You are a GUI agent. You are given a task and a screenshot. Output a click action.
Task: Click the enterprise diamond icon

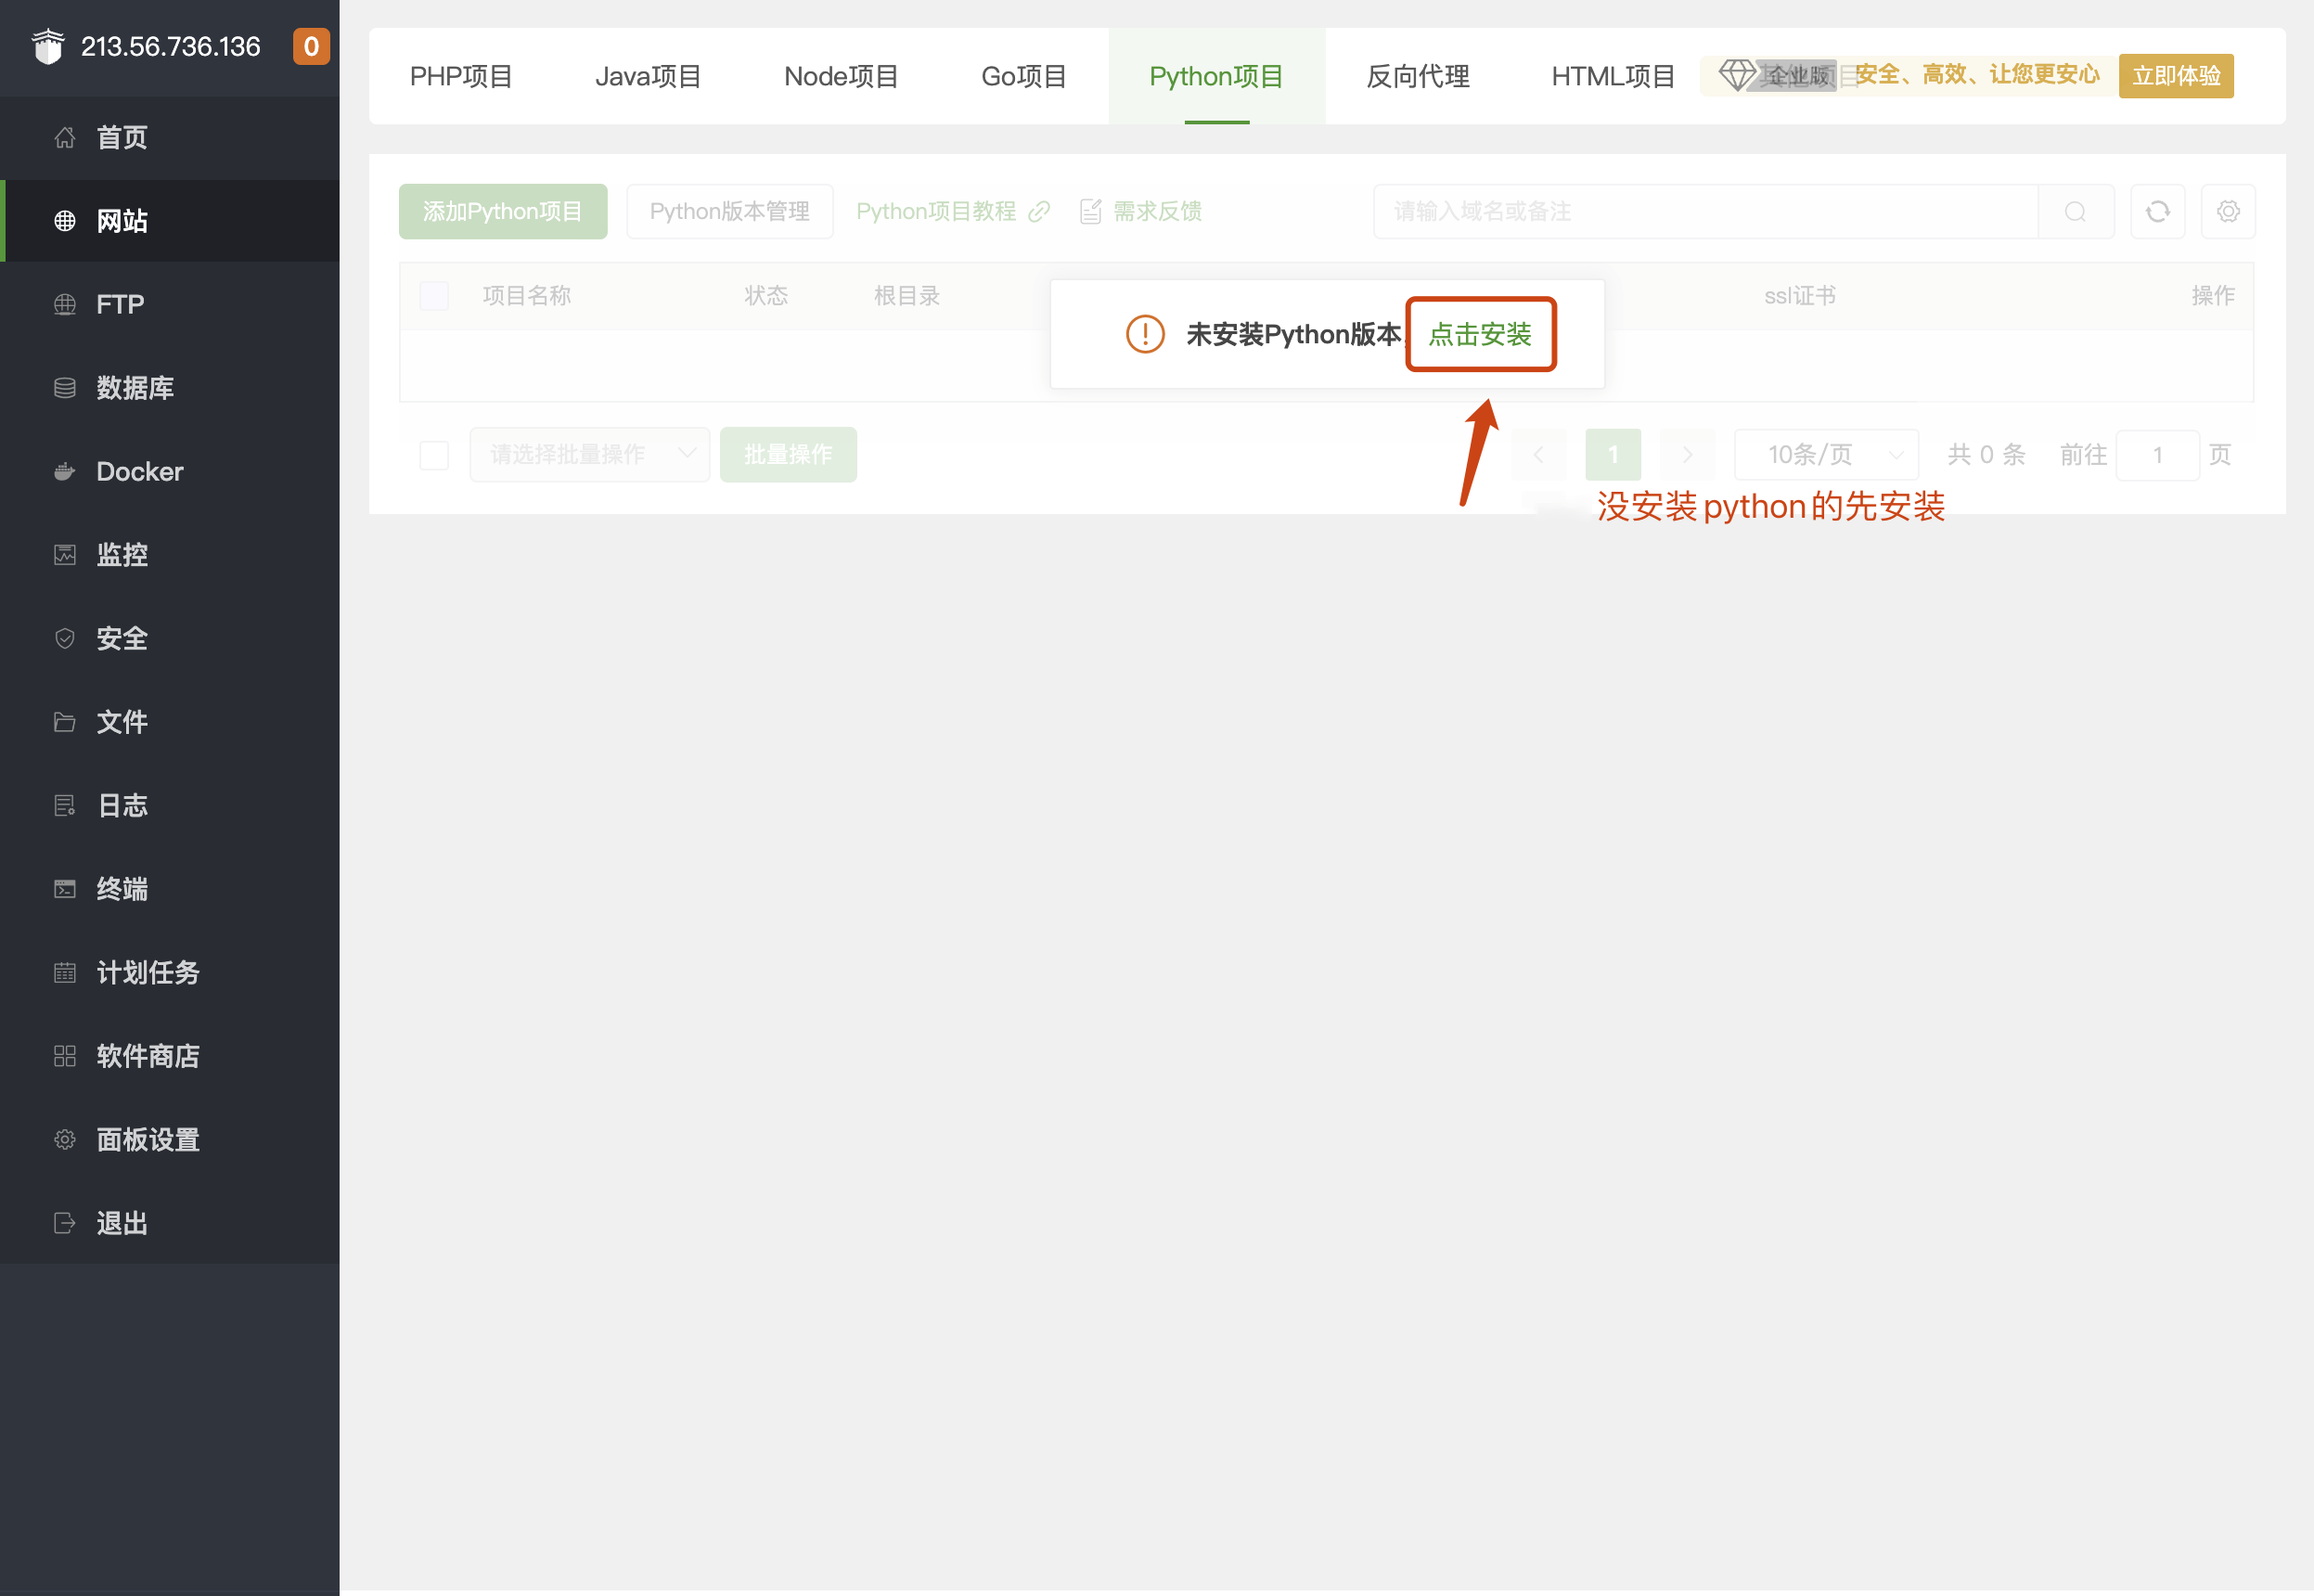(x=1737, y=74)
